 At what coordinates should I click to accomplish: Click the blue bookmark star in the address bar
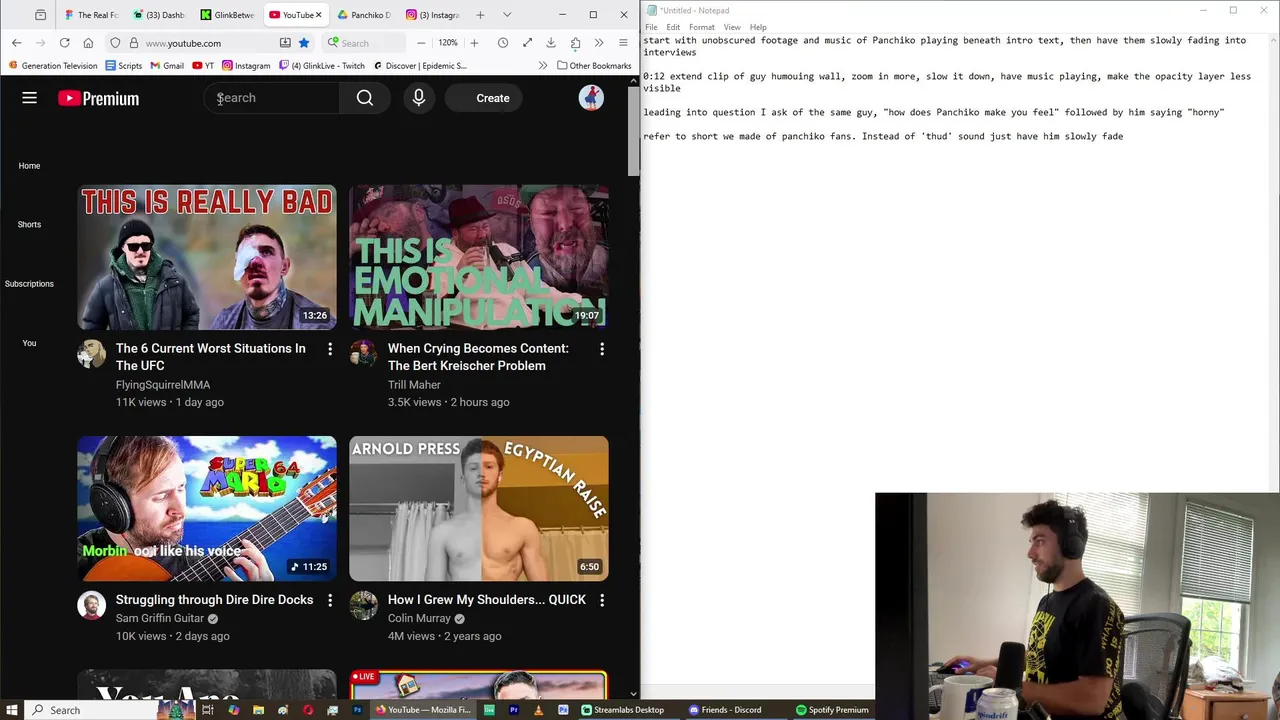point(304,43)
